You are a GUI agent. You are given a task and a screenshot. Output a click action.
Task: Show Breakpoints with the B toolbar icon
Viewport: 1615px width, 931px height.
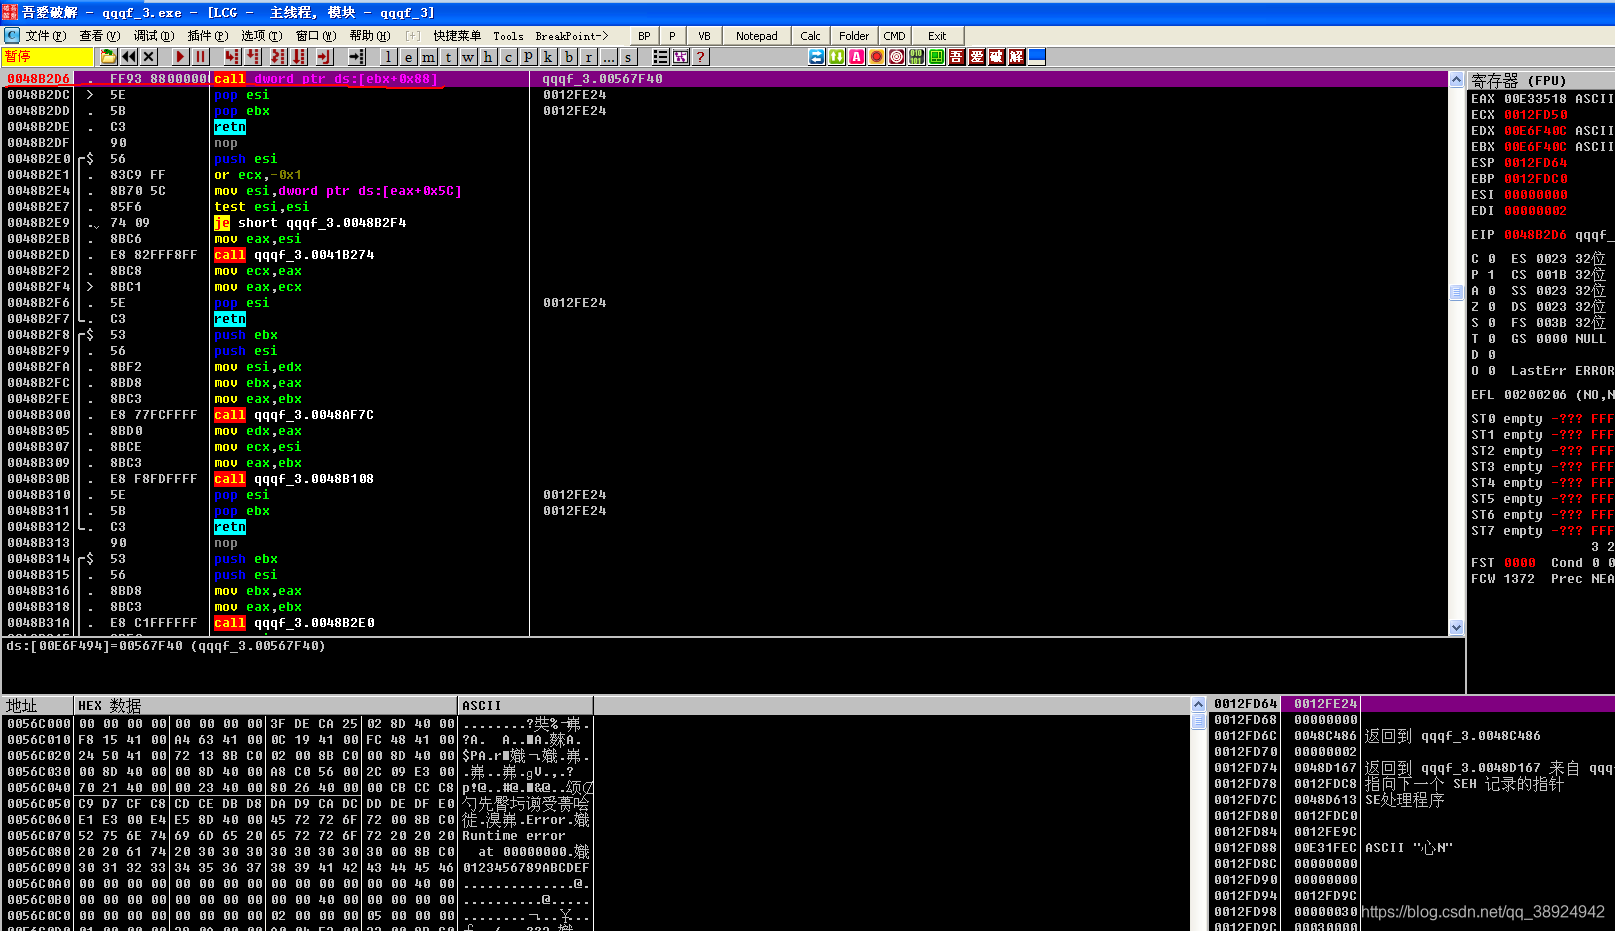tap(569, 57)
